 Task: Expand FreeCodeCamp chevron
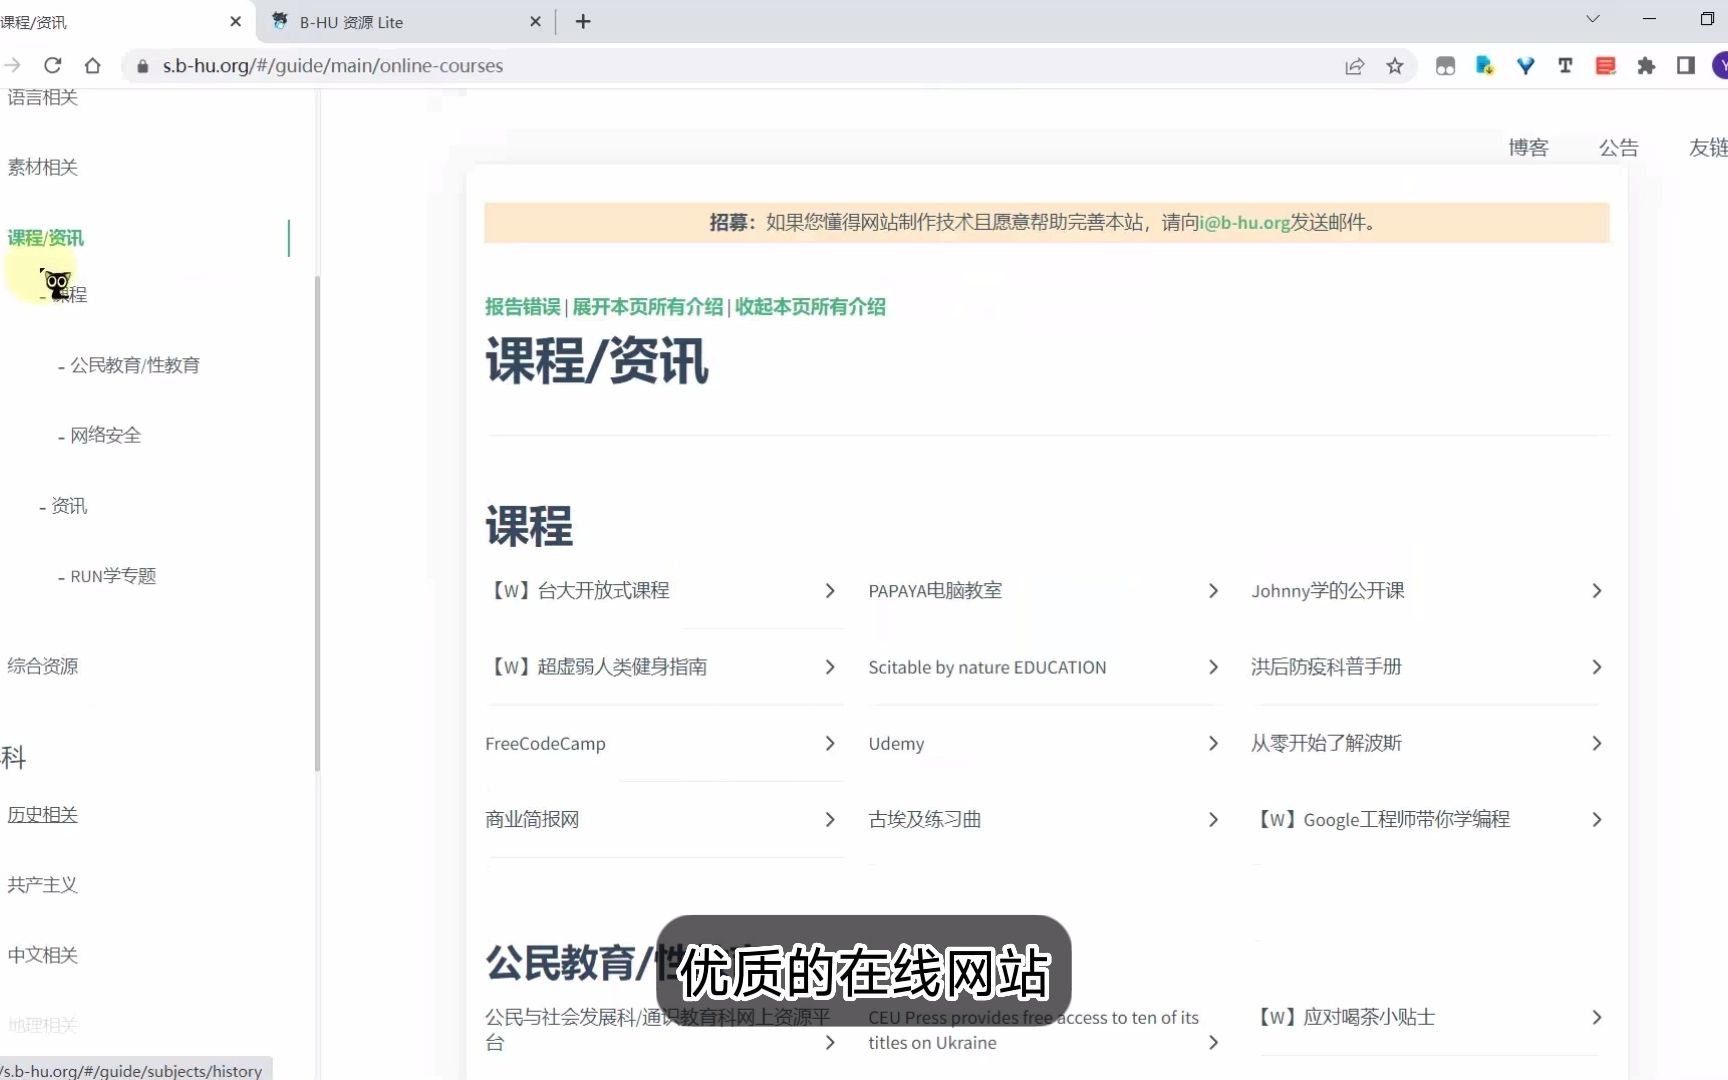(830, 743)
